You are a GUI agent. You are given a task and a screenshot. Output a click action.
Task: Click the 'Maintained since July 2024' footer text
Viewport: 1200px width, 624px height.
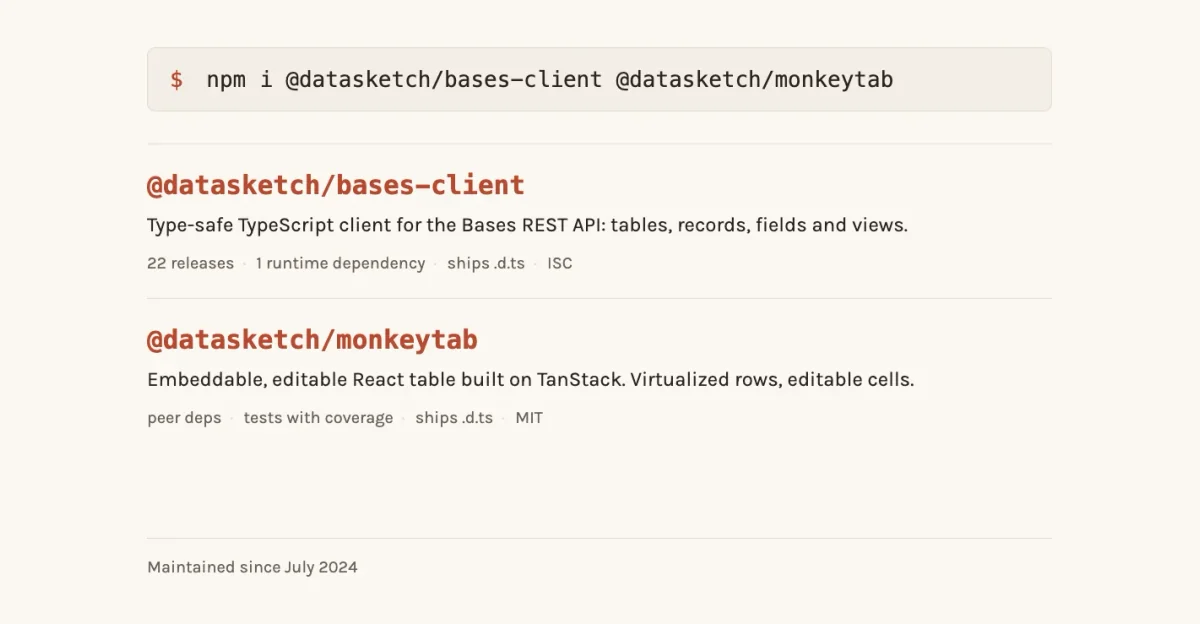(252, 567)
